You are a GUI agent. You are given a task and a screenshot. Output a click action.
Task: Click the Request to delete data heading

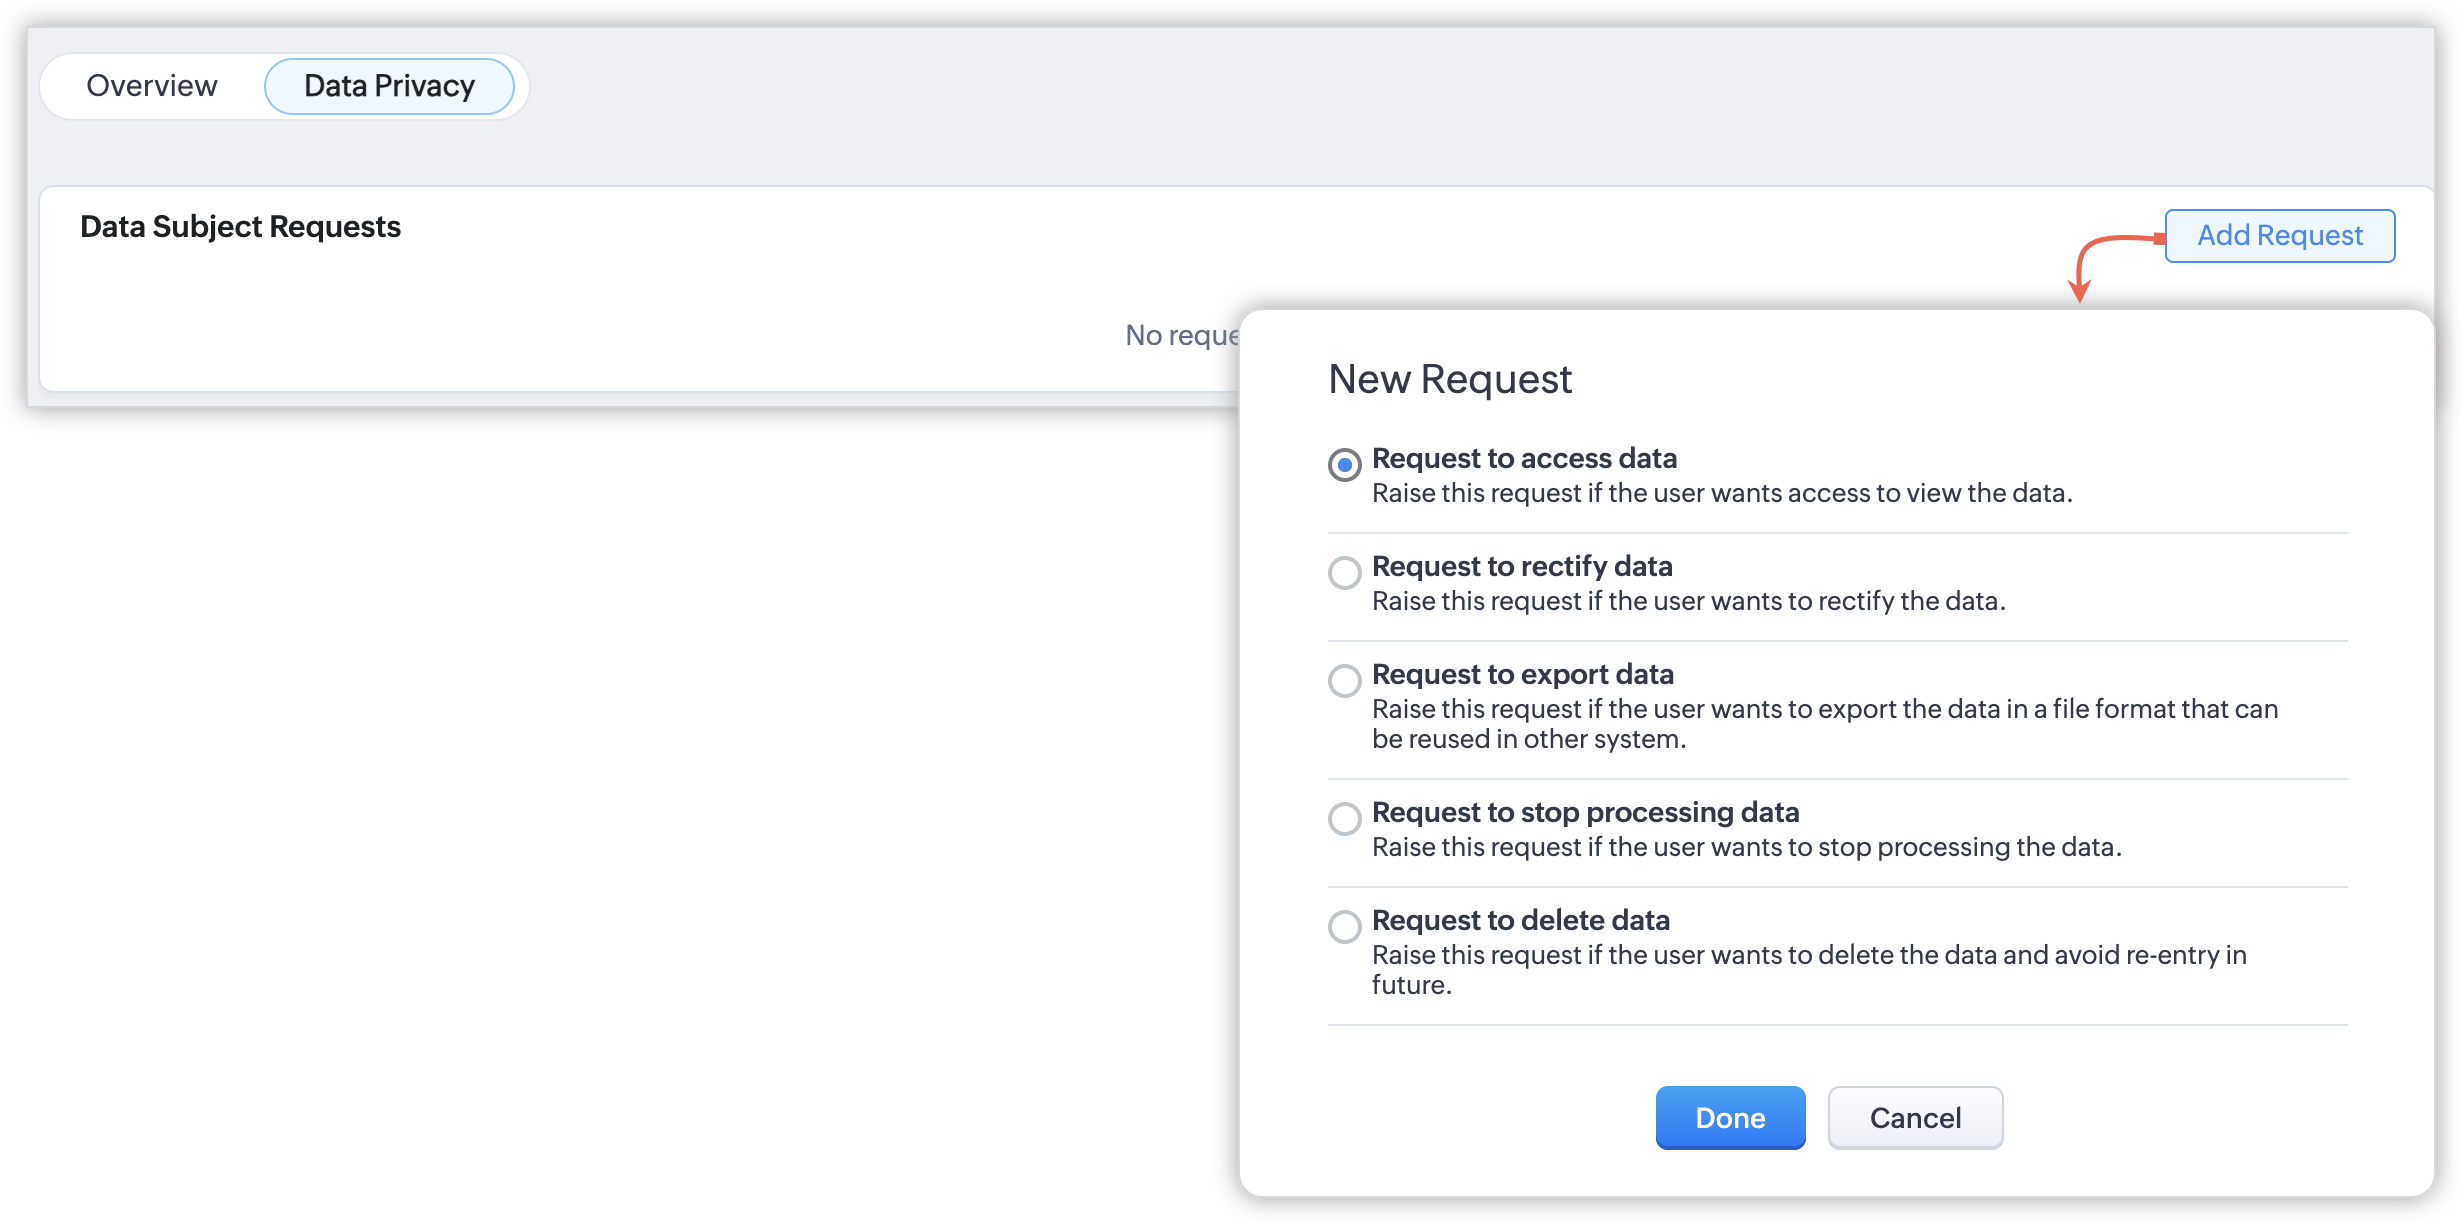(1520, 920)
